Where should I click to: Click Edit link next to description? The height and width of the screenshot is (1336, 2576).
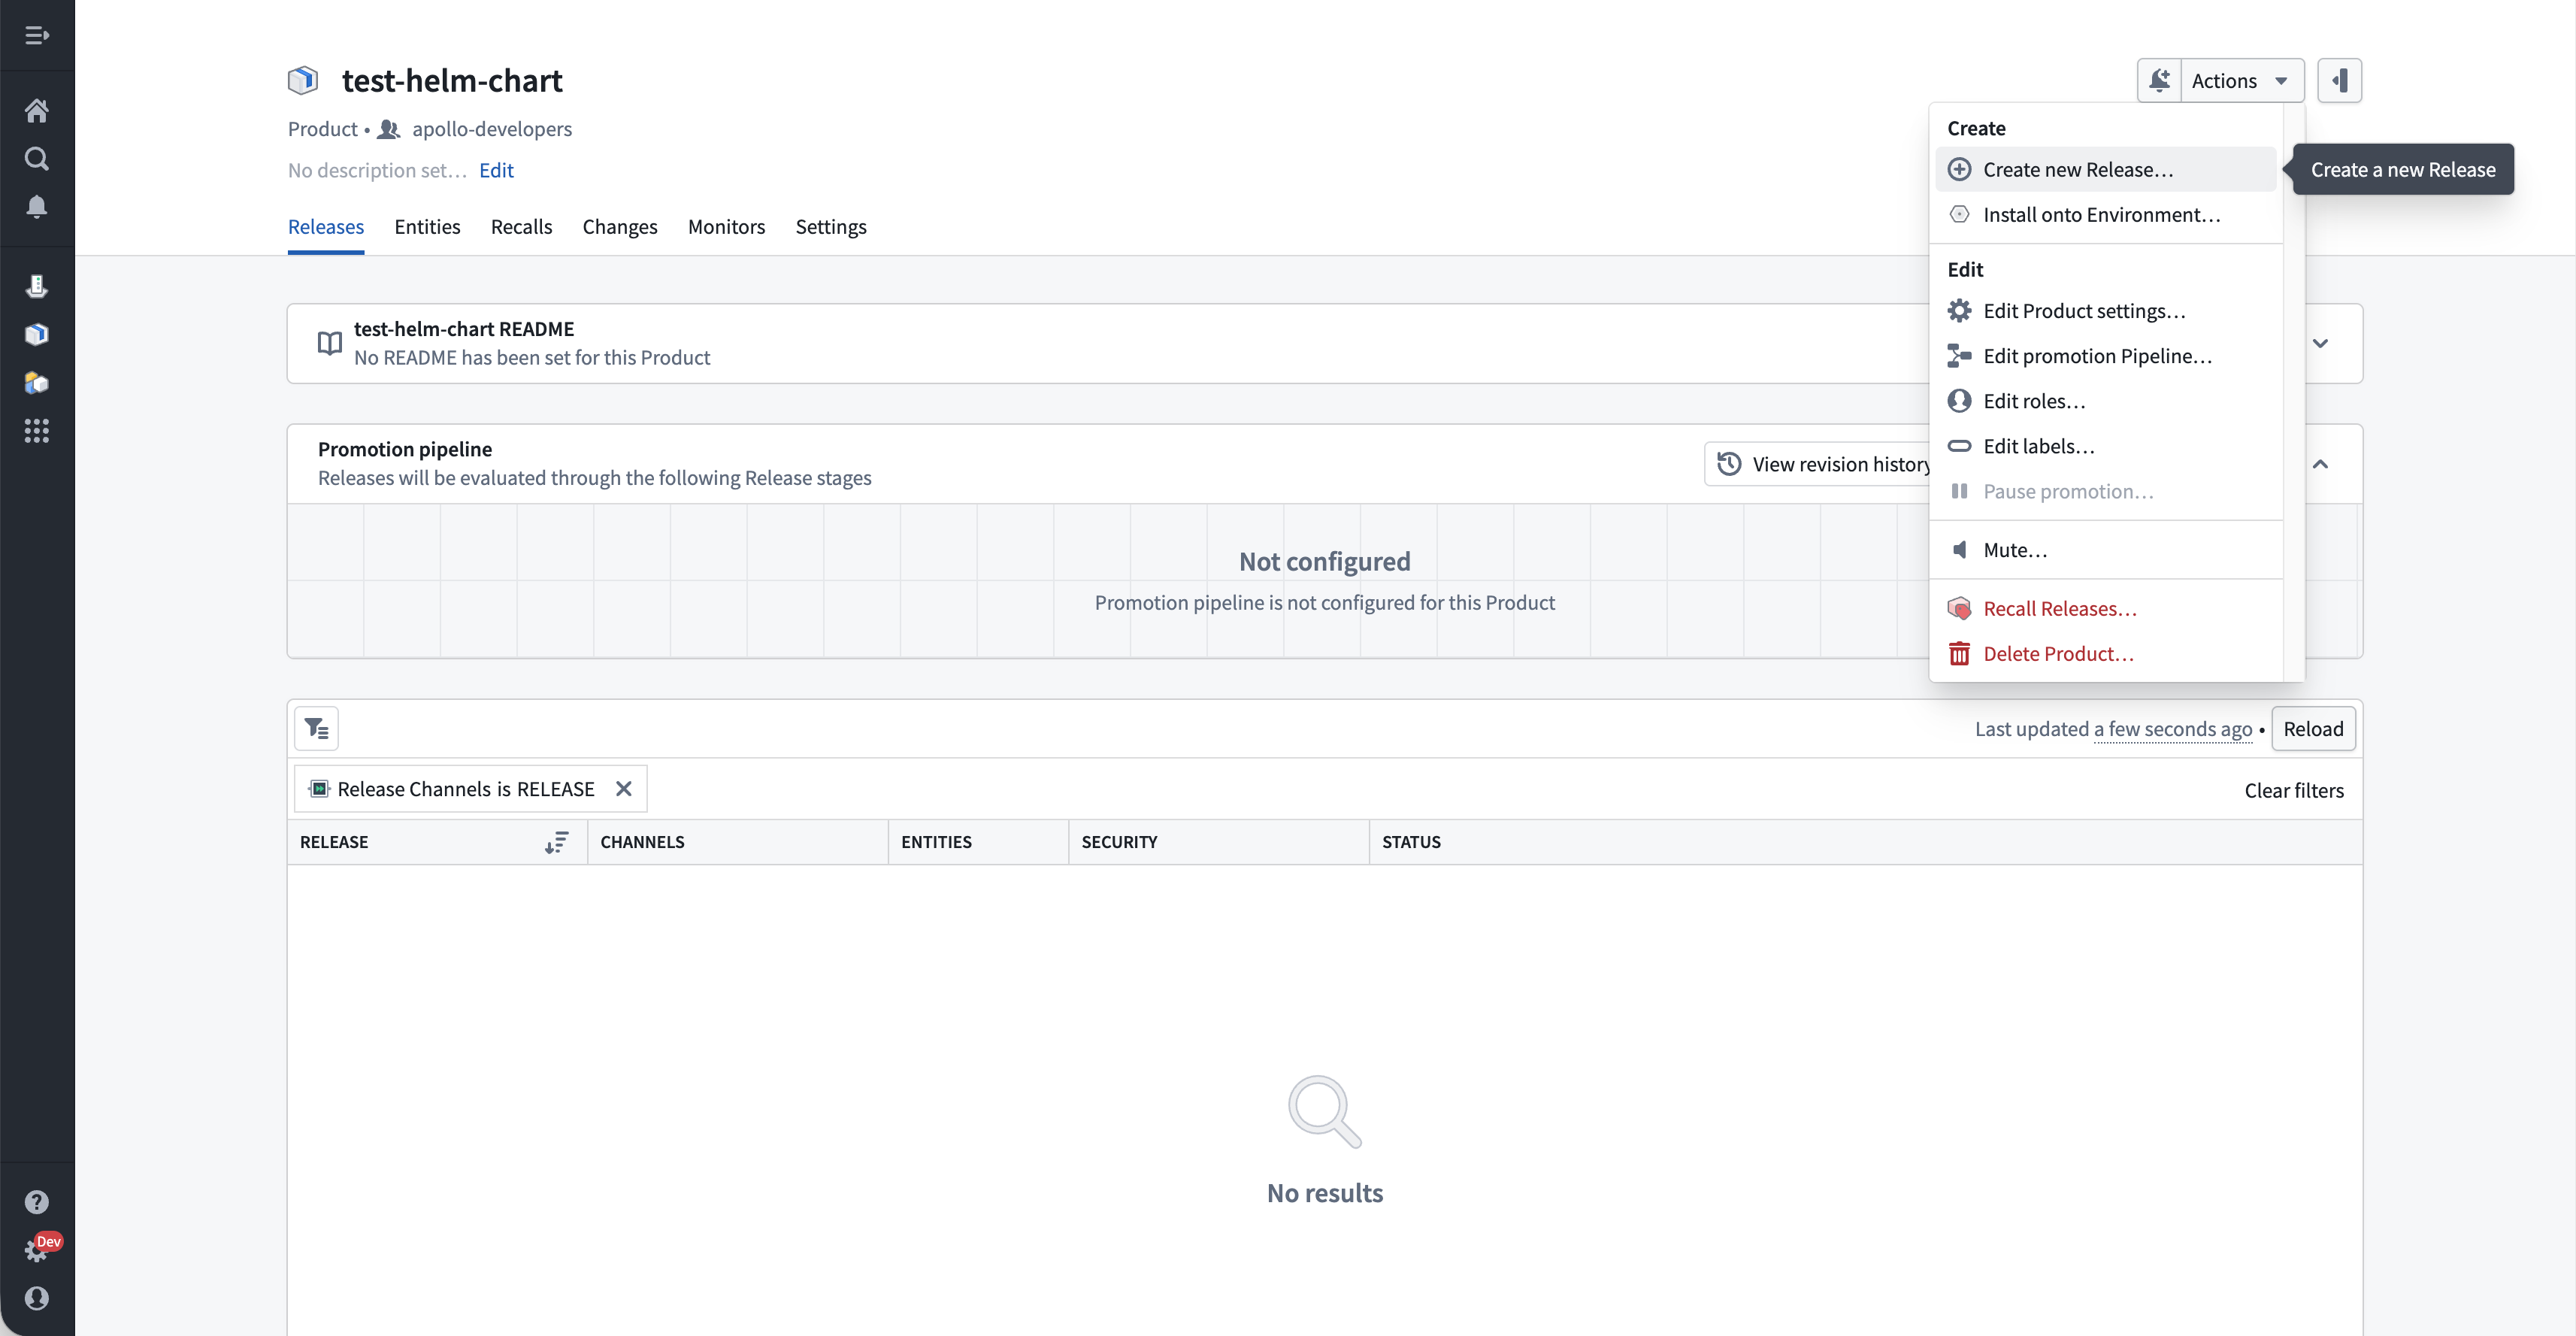(x=496, y=170)
